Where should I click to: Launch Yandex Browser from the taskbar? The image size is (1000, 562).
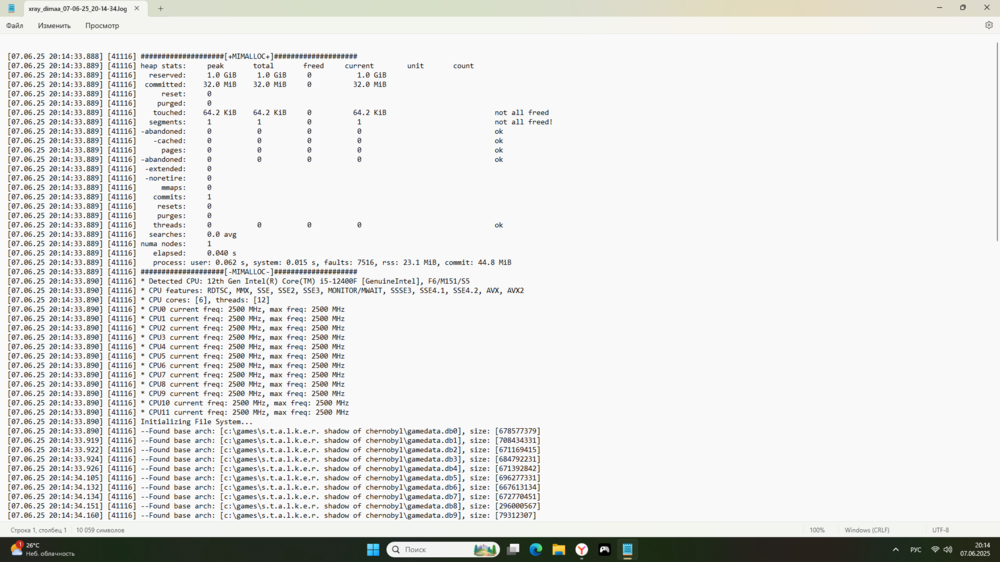tap(582, 549)
